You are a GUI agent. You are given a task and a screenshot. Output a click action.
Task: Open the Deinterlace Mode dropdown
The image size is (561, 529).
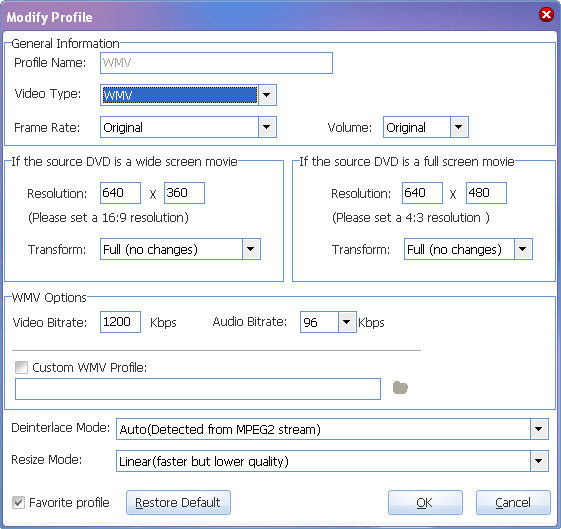(x=539, y=429)
